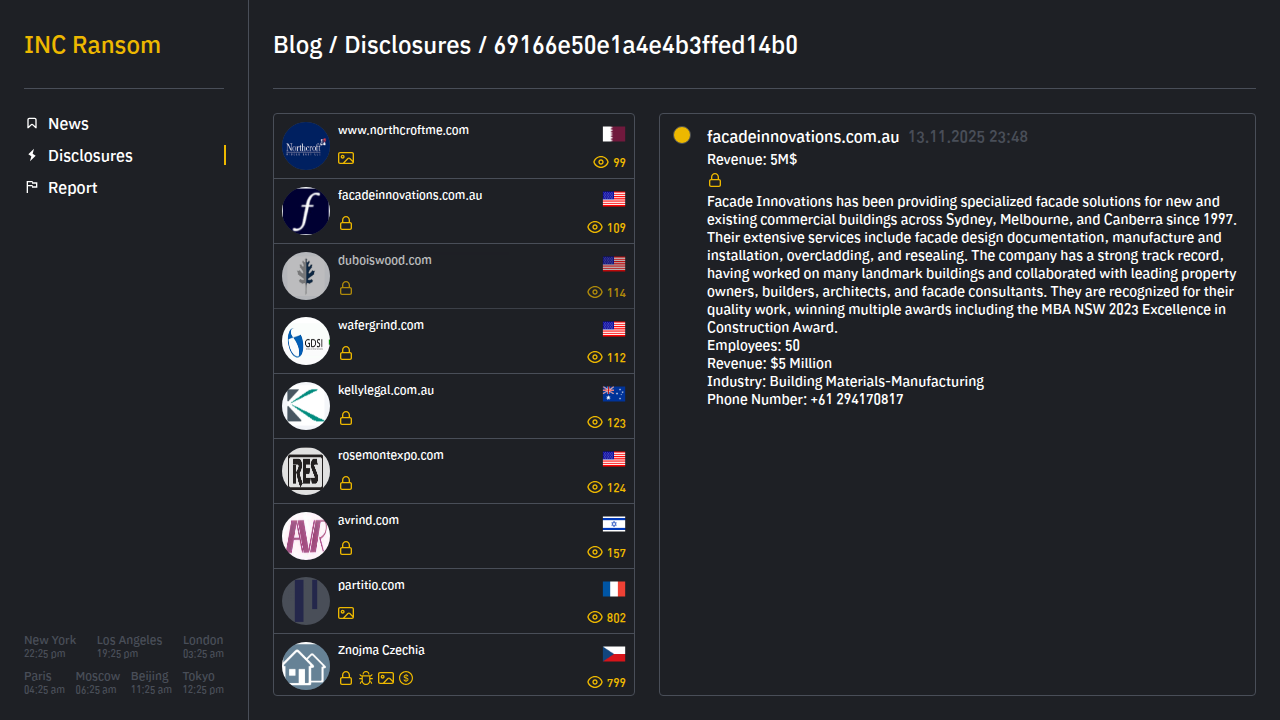Click the eye views icon showing 802
Image resolution: width=1280 pixels, height=720 pixels.
click(596, 618)
